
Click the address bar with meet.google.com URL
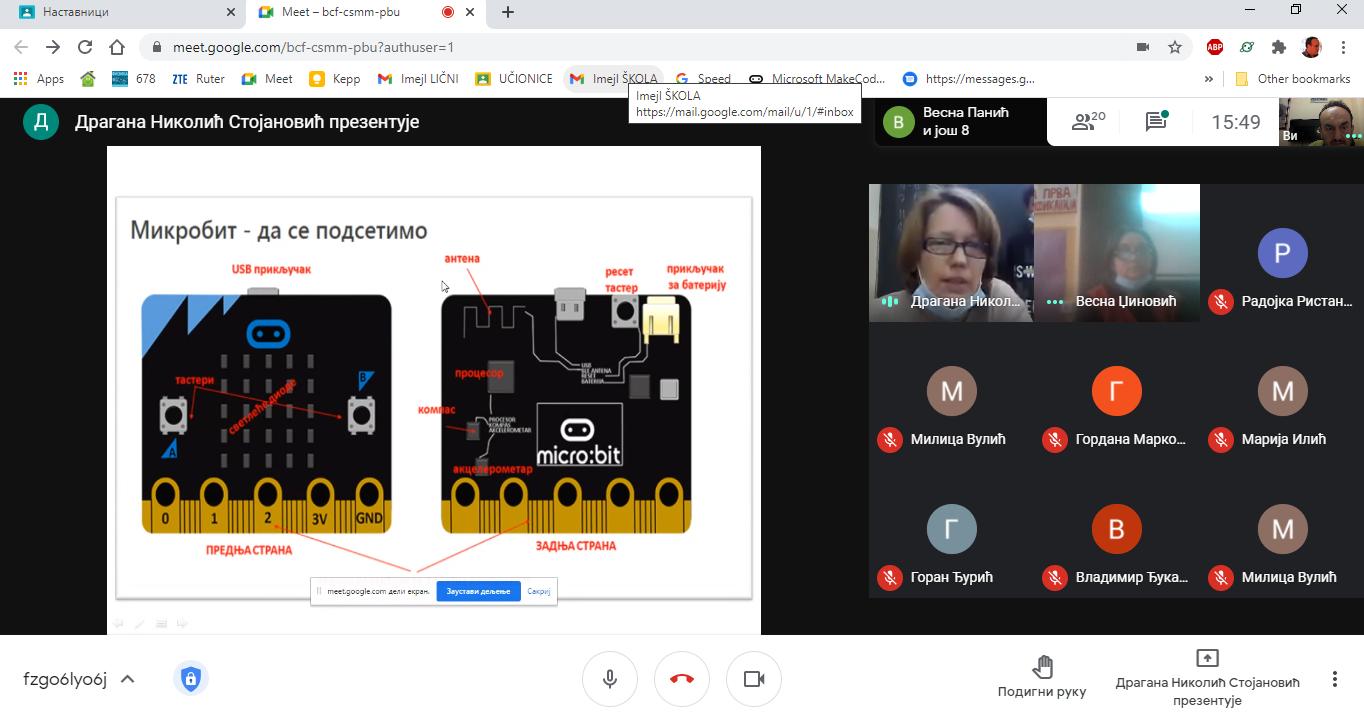pyautogui.click(x=640, y=47)
